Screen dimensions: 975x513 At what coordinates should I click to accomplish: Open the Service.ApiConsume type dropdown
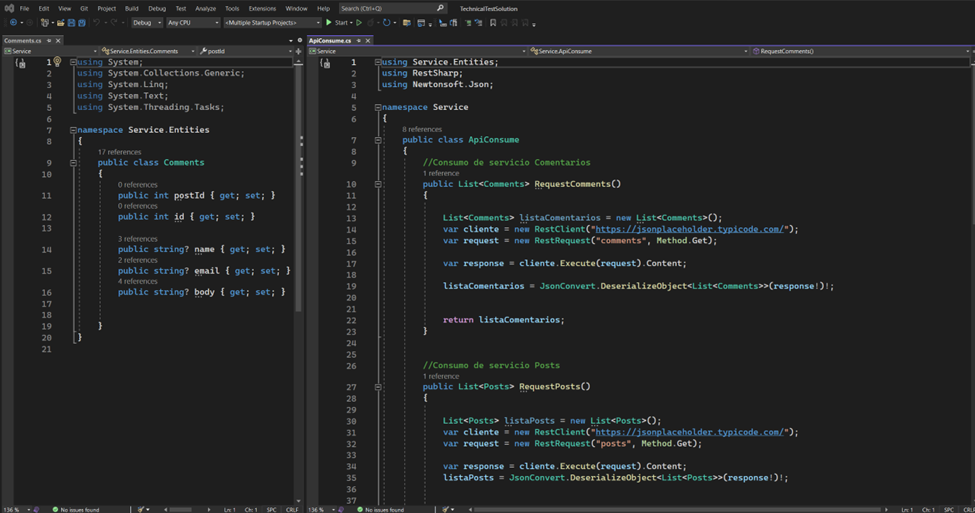click(639, 51)
